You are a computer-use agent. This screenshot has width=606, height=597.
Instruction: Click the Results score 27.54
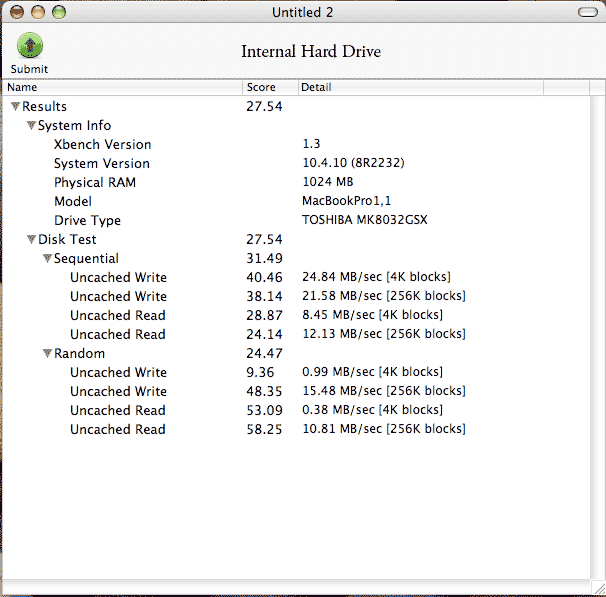tap(264, 106)
